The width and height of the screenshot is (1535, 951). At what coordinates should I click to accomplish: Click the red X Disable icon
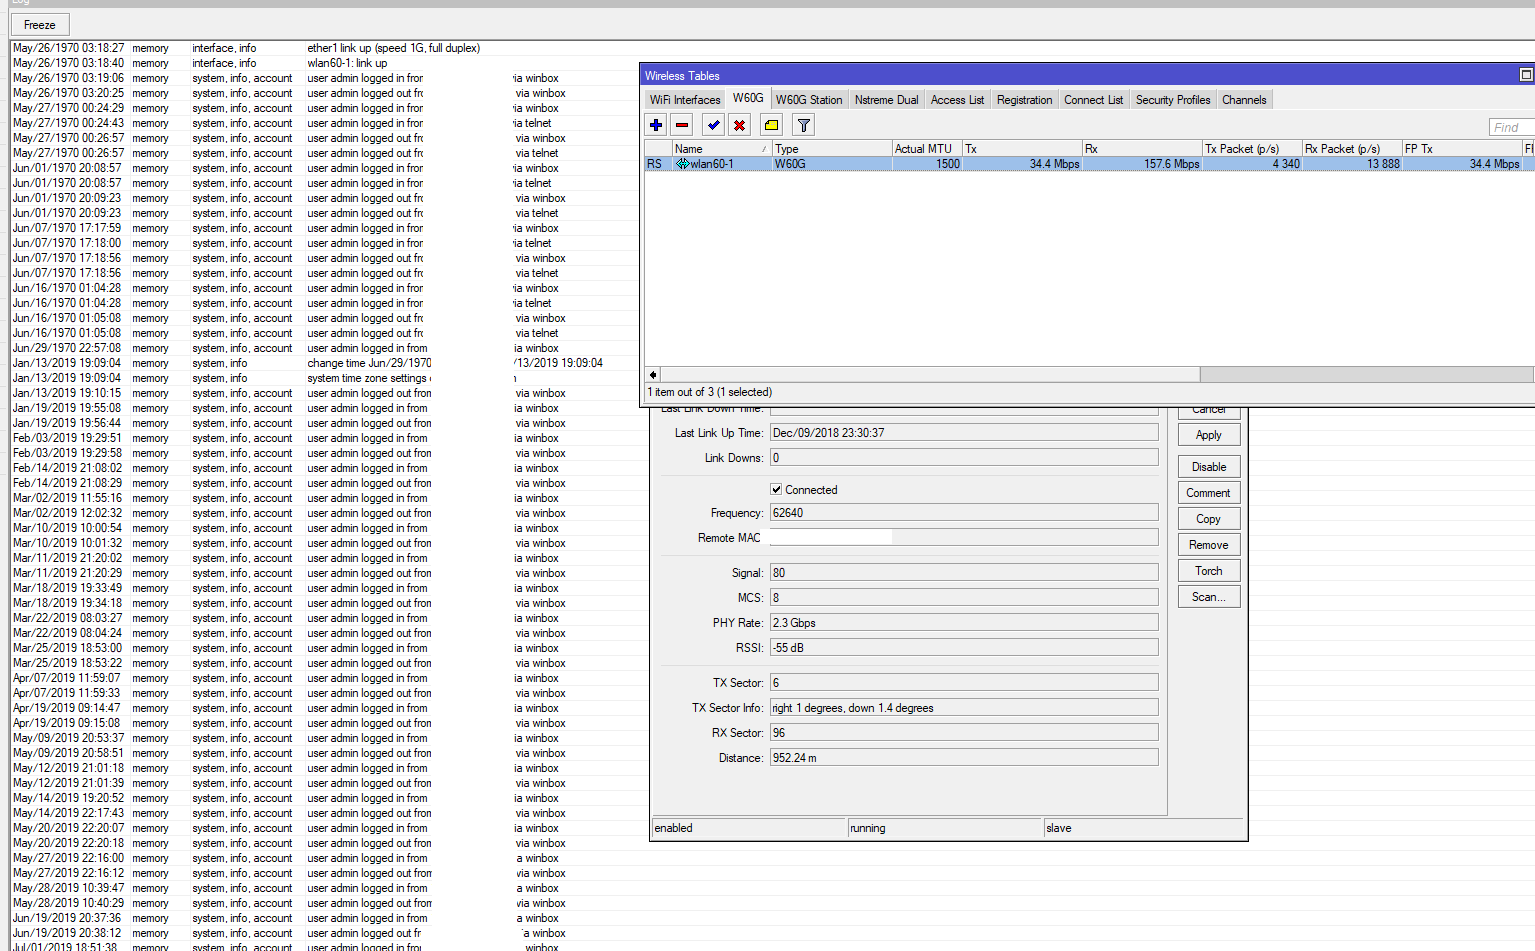tap(739, 125)
